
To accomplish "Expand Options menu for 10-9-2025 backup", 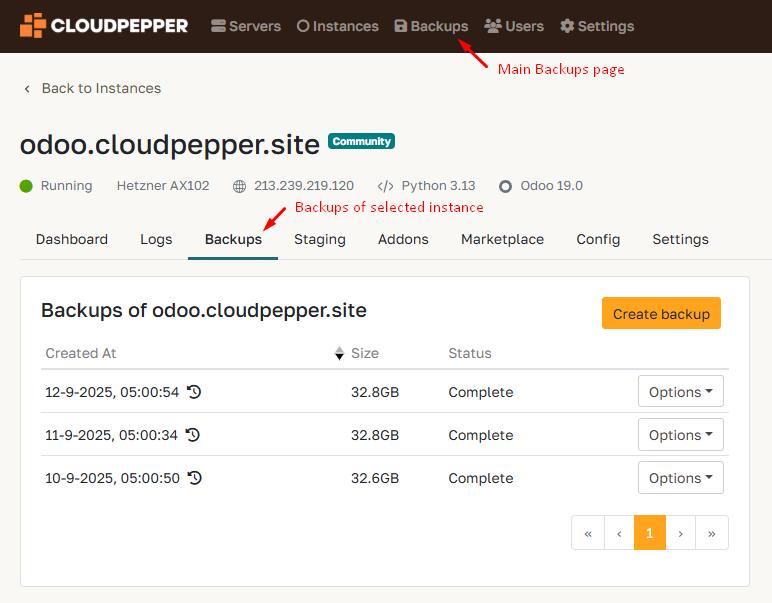I will coord(680,478).
